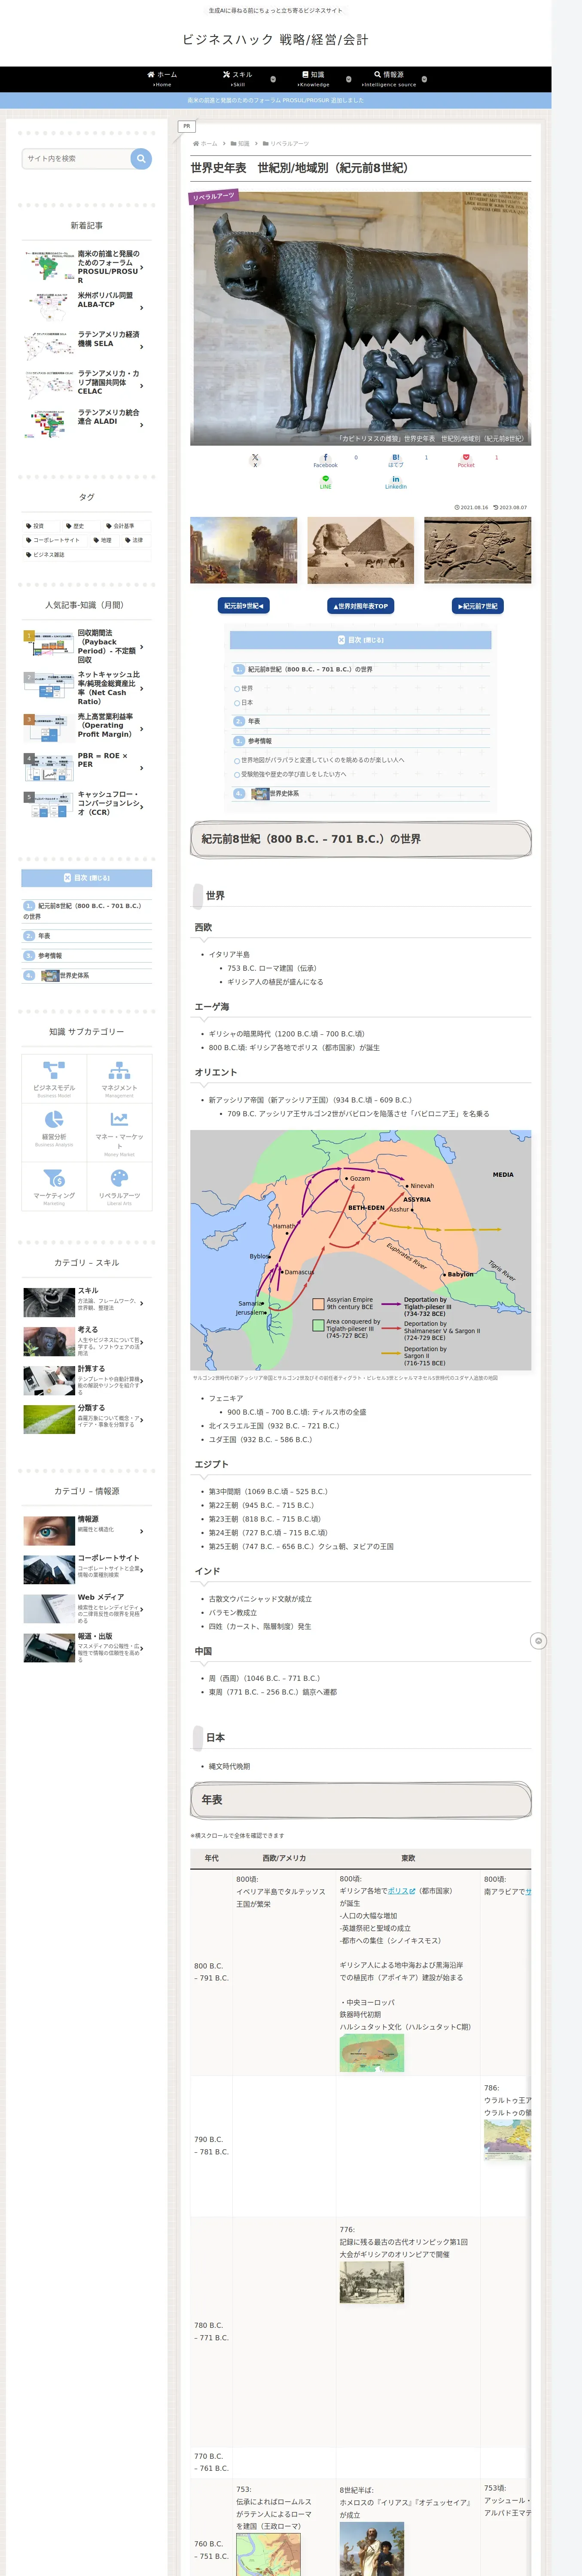Jump to 参考情報 in main contents
This screenshot has height=2576, width=582.
click(x=260, y=741)
